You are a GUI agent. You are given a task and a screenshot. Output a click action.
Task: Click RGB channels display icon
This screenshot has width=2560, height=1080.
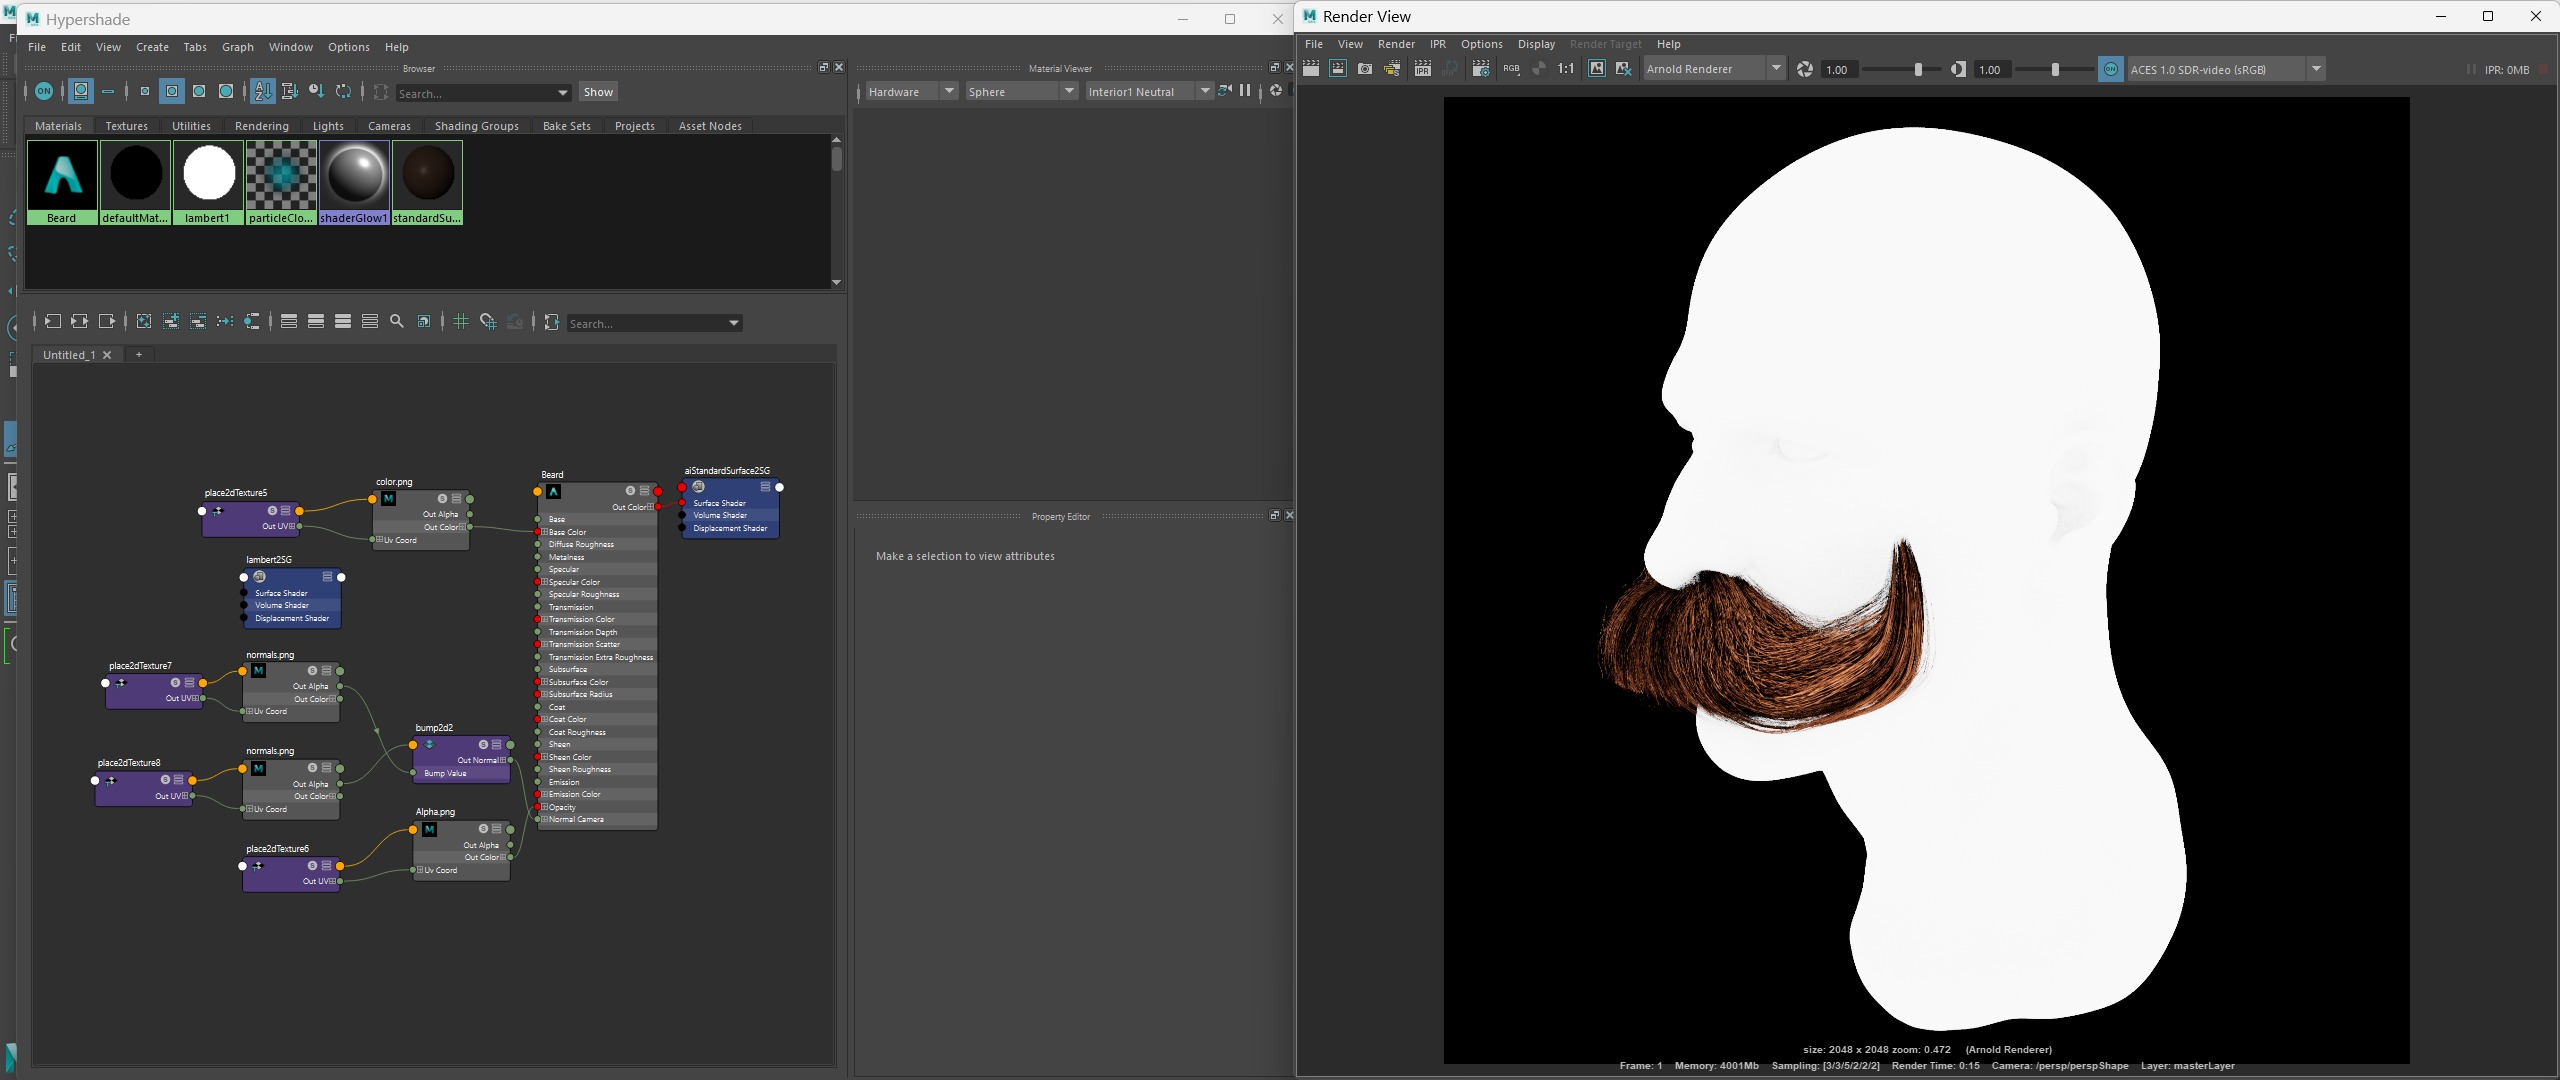pyautogui.click(x=1511, y=69)
